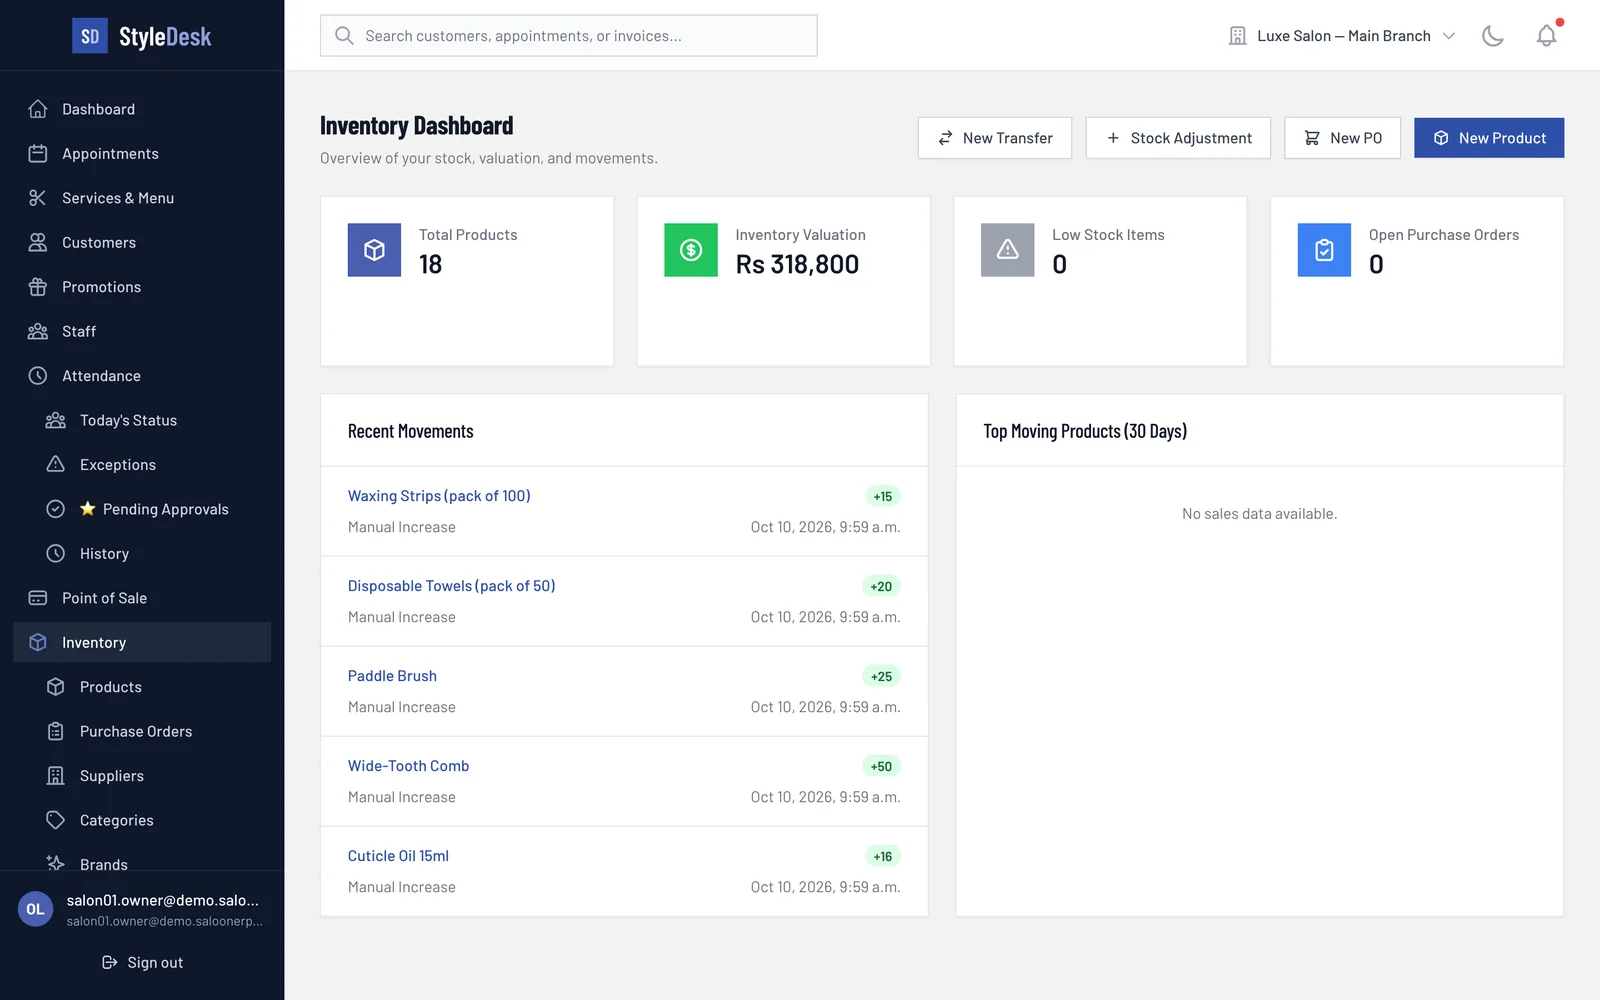1600x1000 pixels.
Task: Open the Paddle Brush product link
Action: 392,676
